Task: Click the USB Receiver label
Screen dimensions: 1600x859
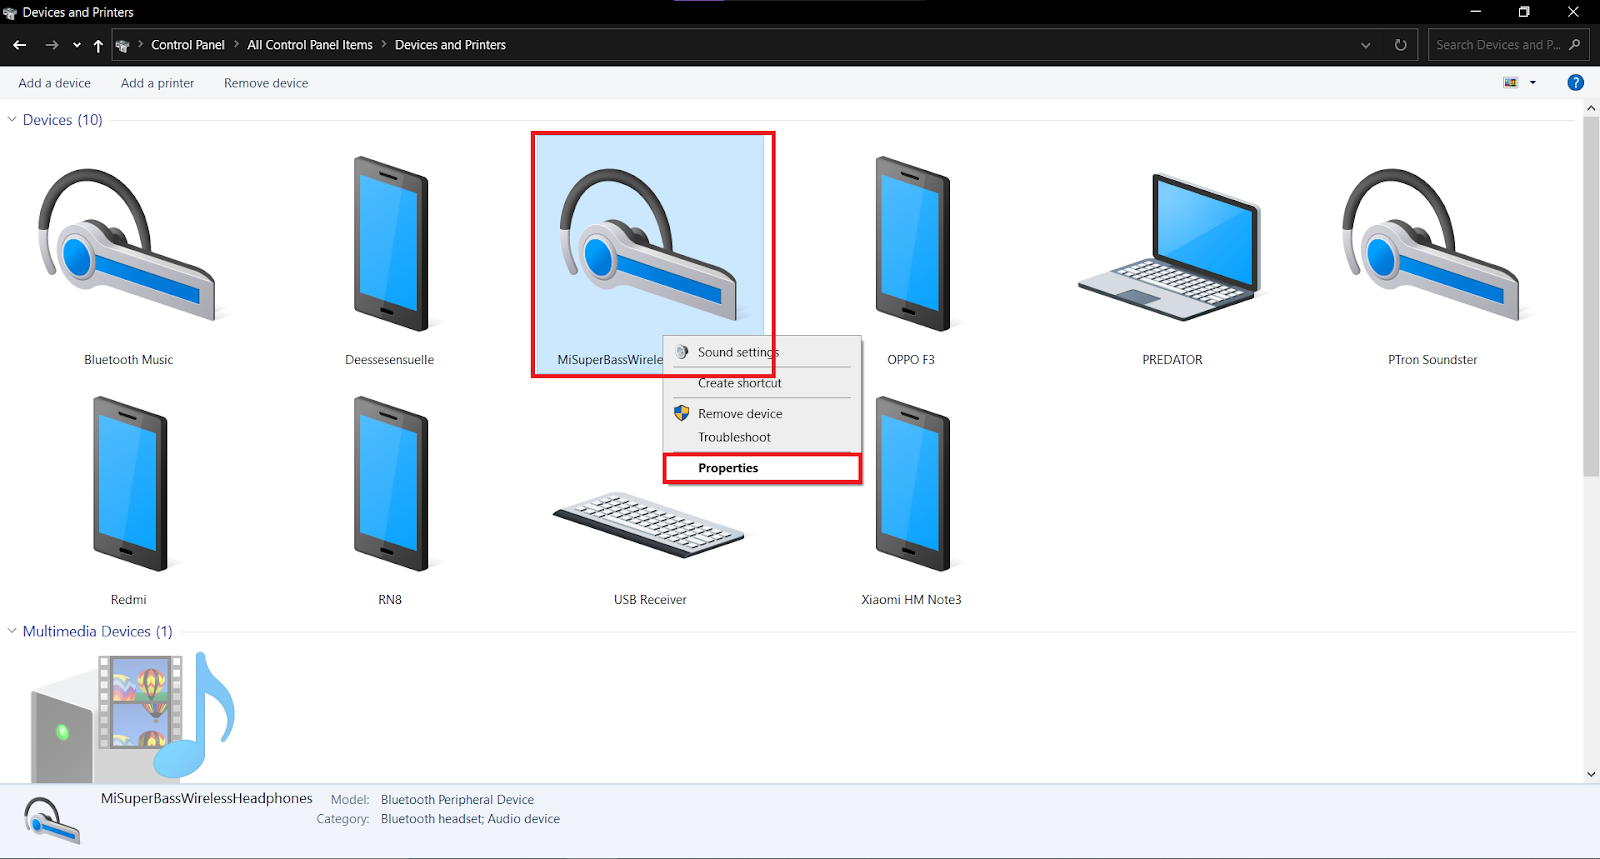Action: (650, 600)
